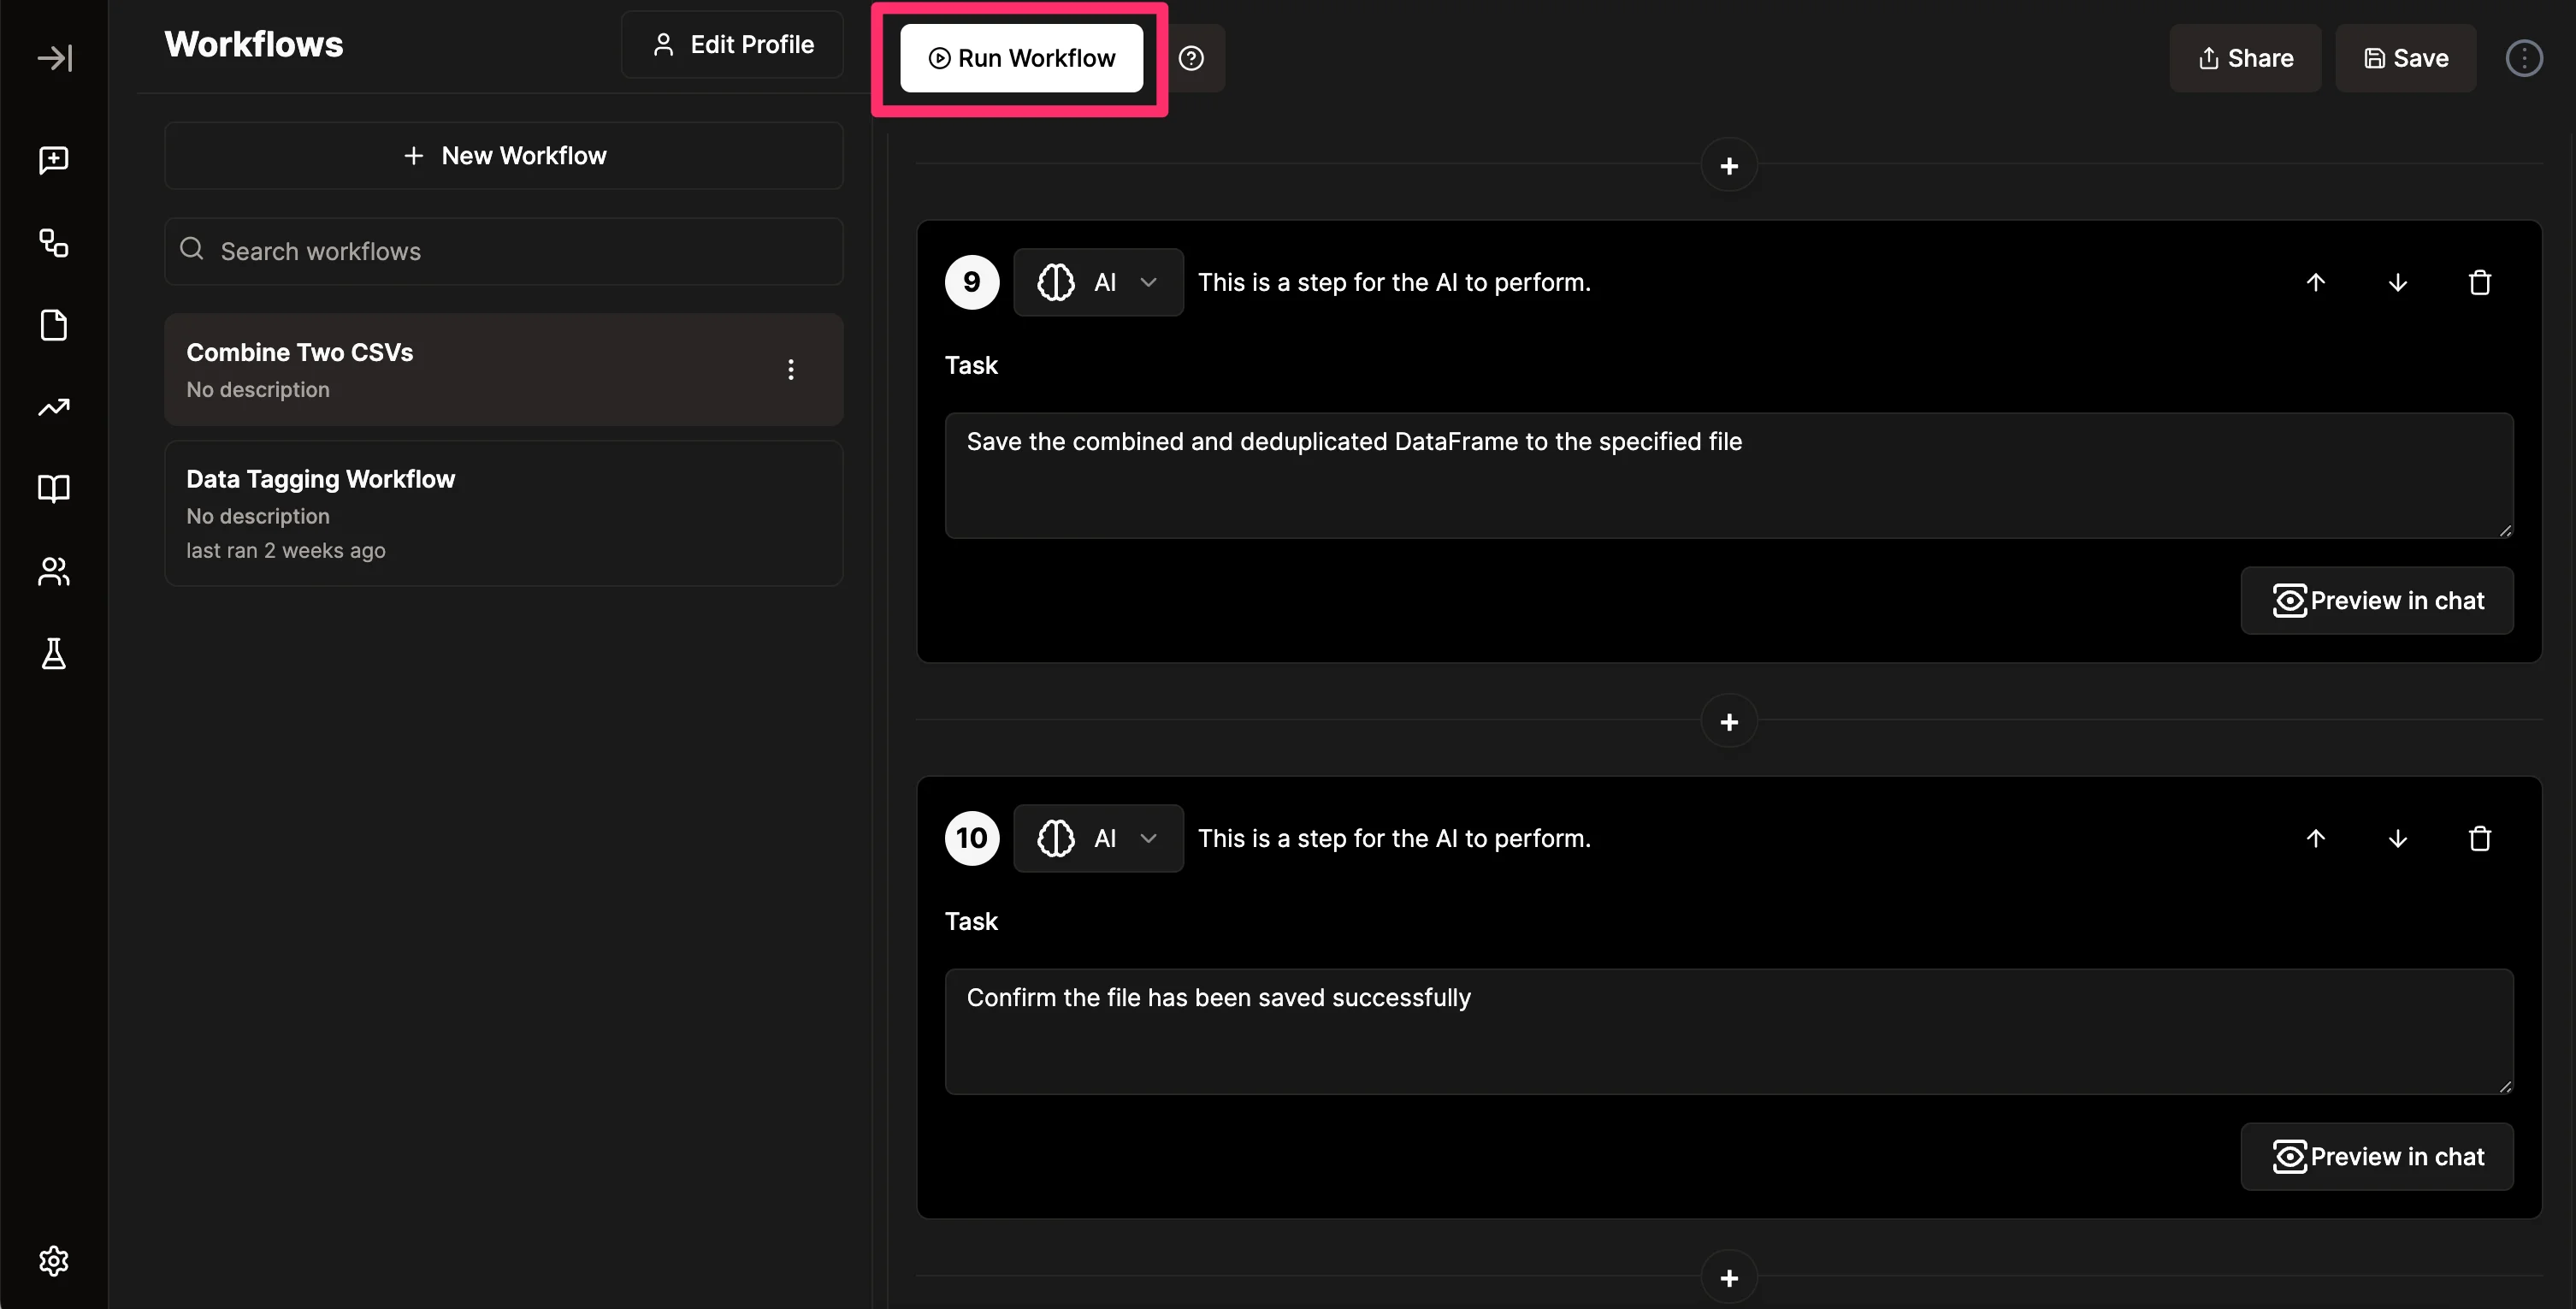Open the lab flask icon in sidebar

[54, 654]
